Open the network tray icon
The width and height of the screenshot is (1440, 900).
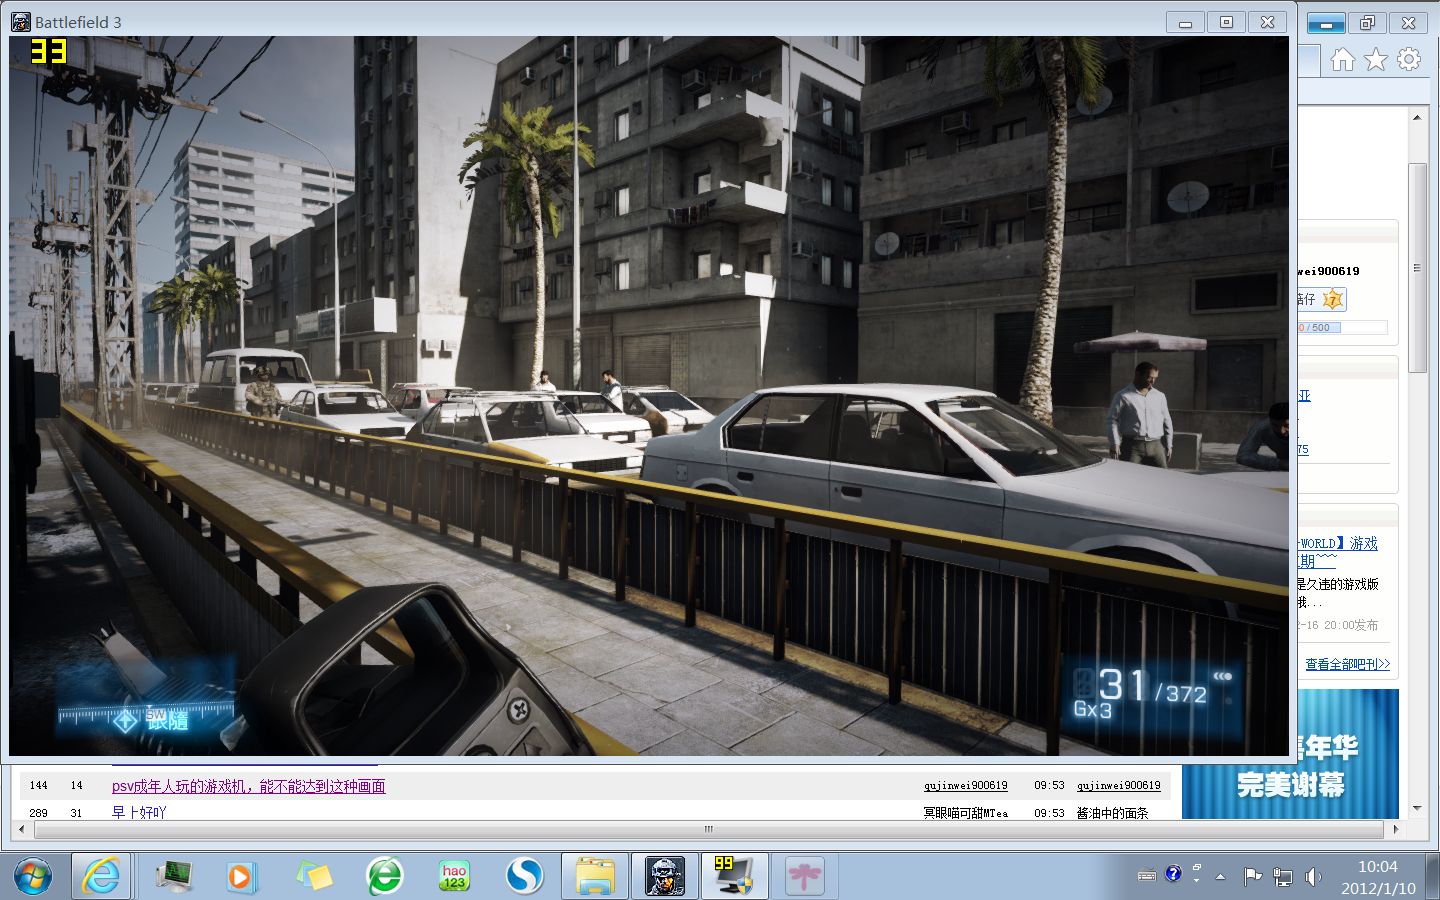tap(1283, 877)
